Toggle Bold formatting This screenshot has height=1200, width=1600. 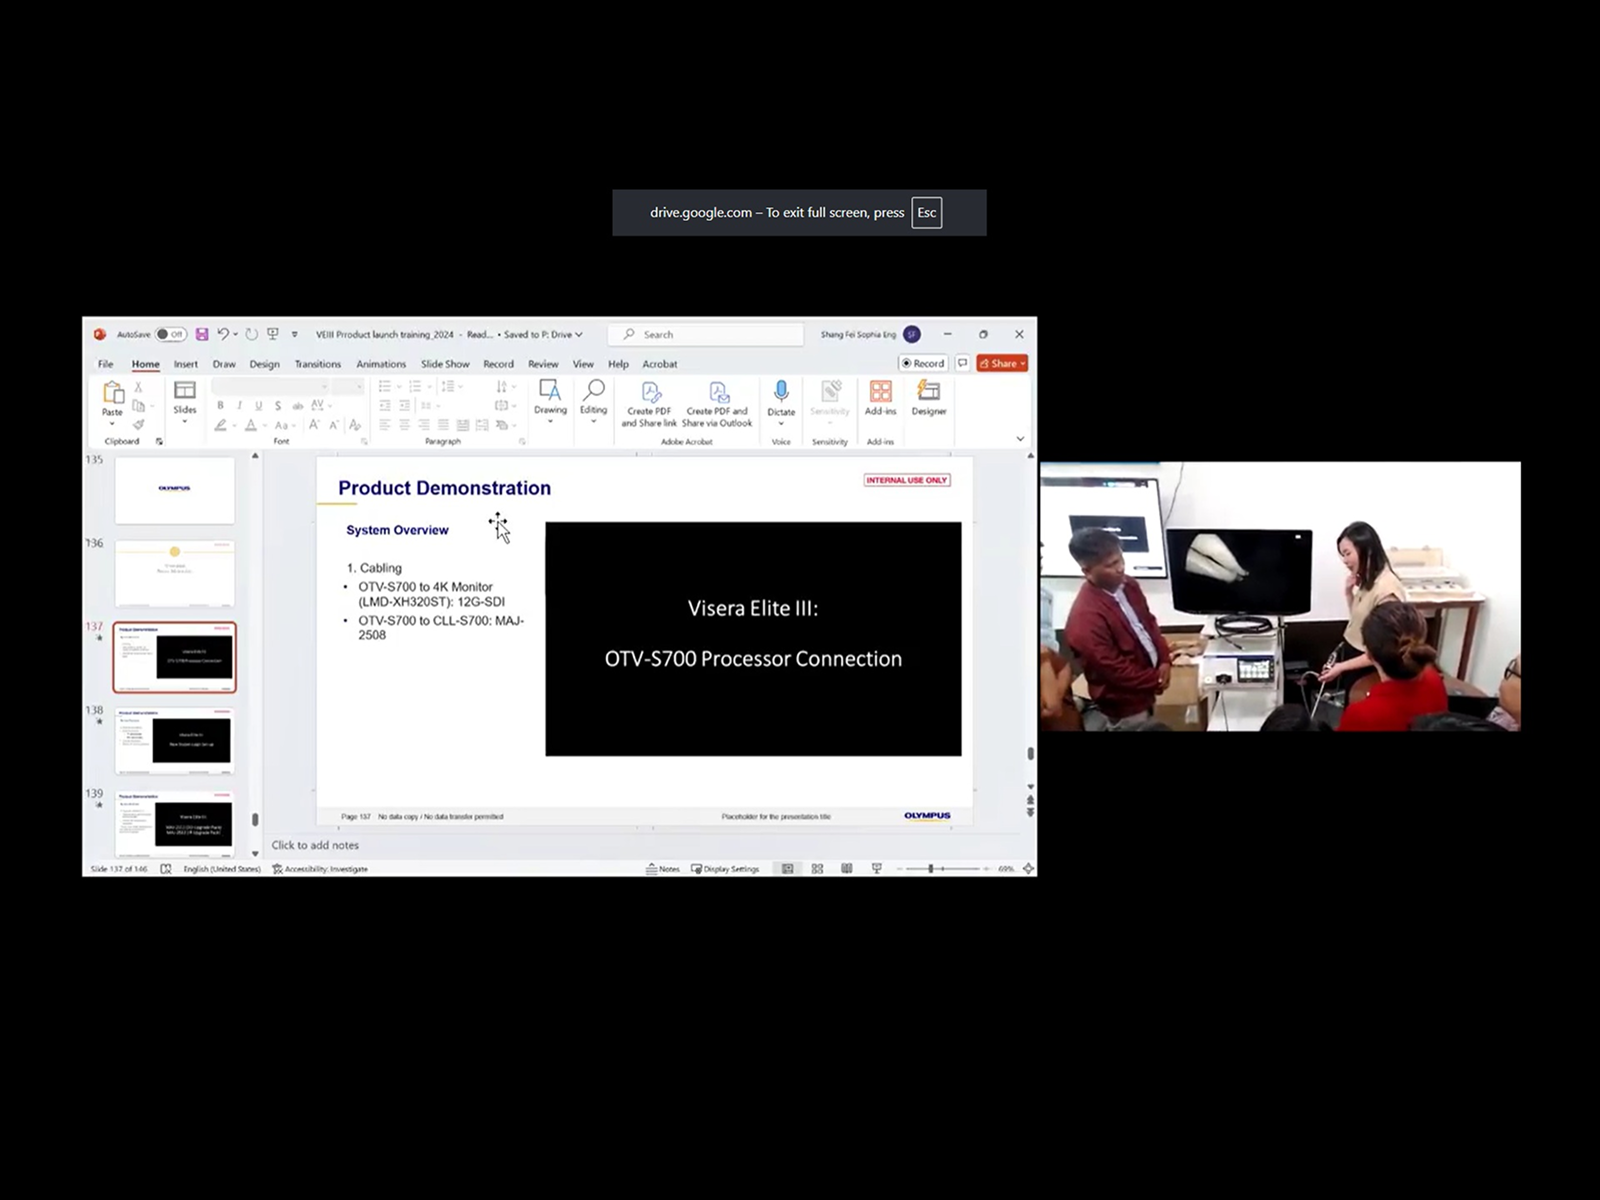[220, 405]
